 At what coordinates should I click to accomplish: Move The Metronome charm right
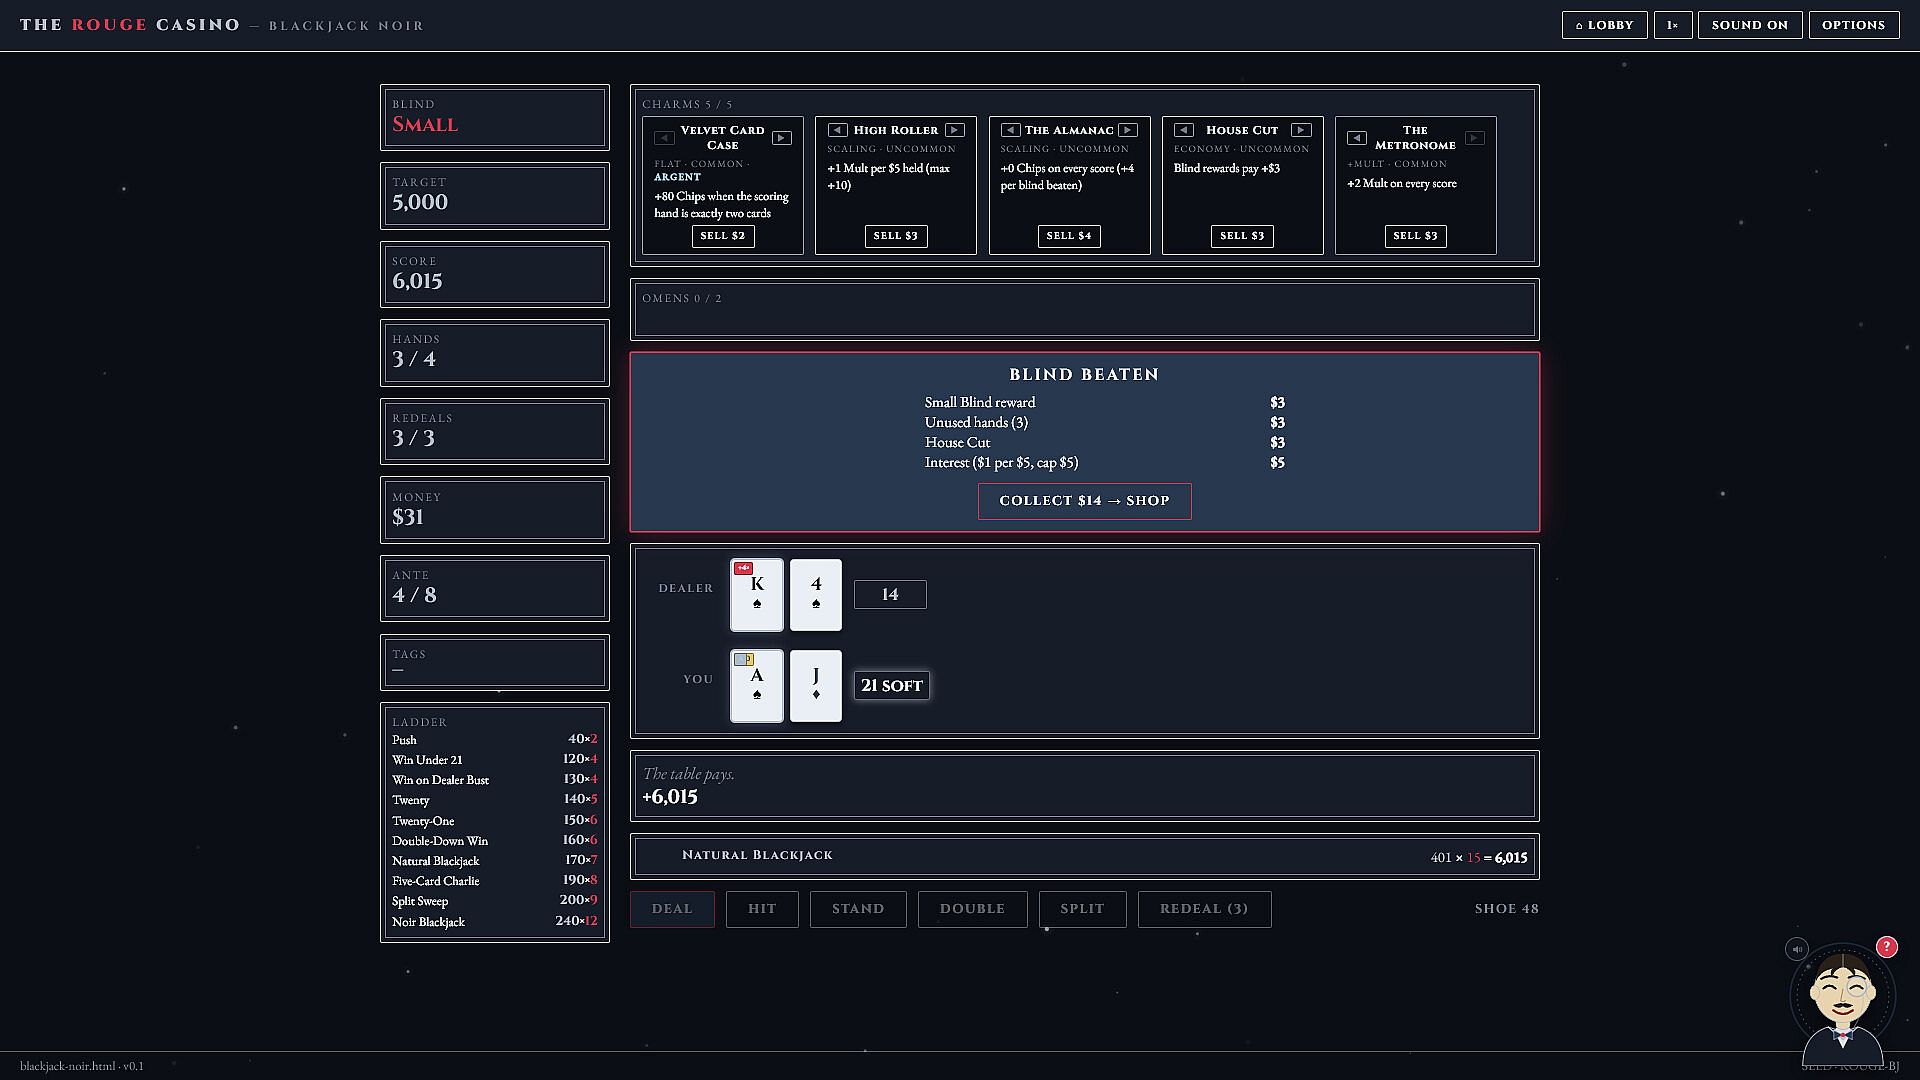pos(1475,138)
